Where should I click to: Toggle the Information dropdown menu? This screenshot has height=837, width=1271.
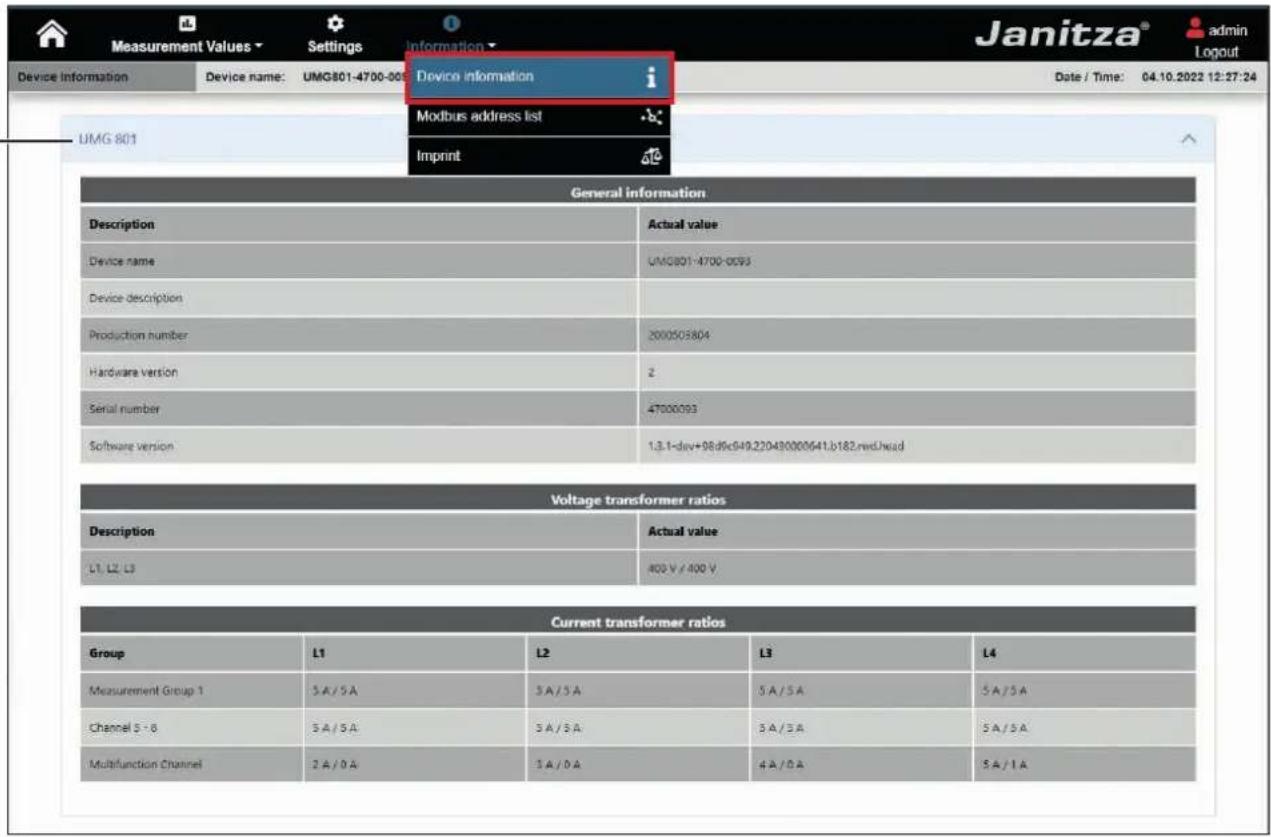451,46
